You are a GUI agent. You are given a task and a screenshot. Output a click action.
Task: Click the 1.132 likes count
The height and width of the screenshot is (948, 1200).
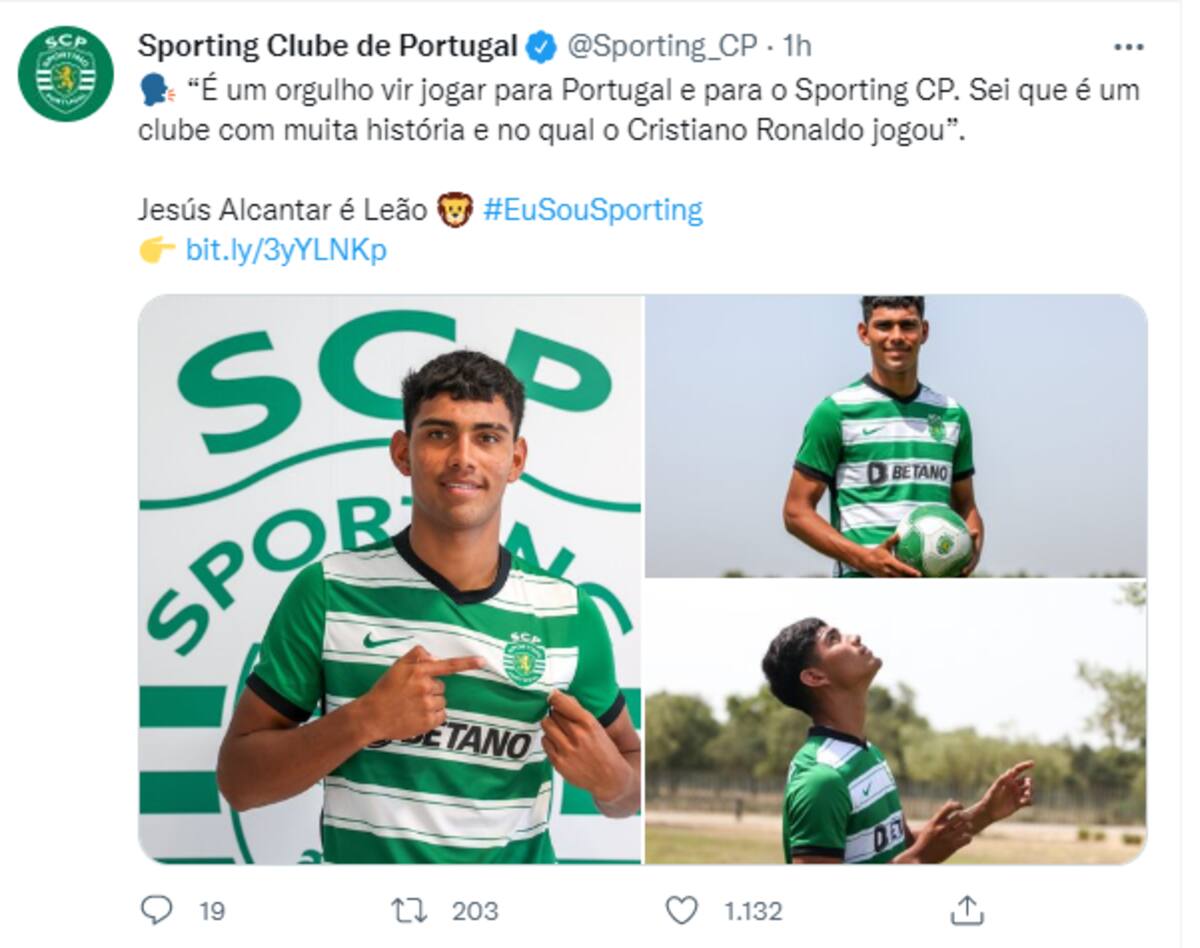753,911
